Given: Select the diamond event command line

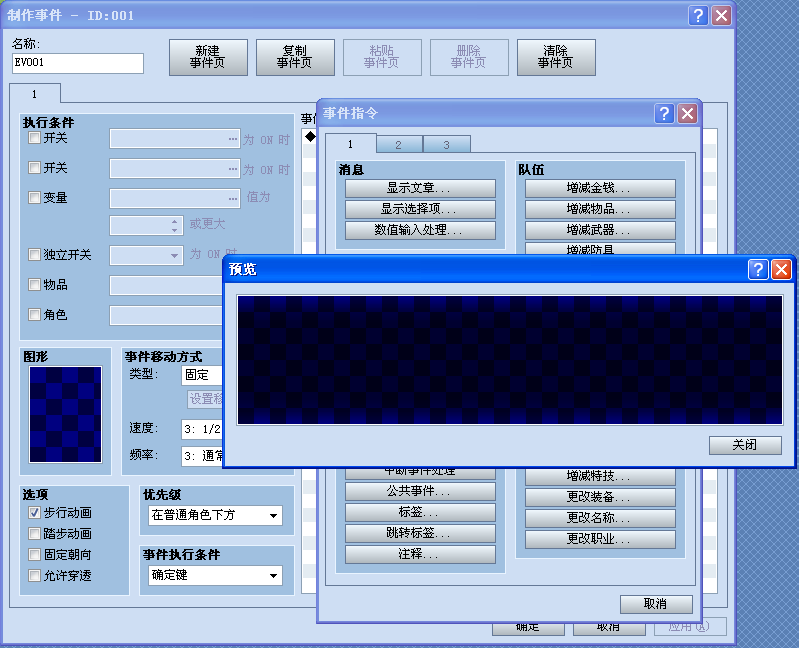Looking at the screenshot, I should [310, 137].
